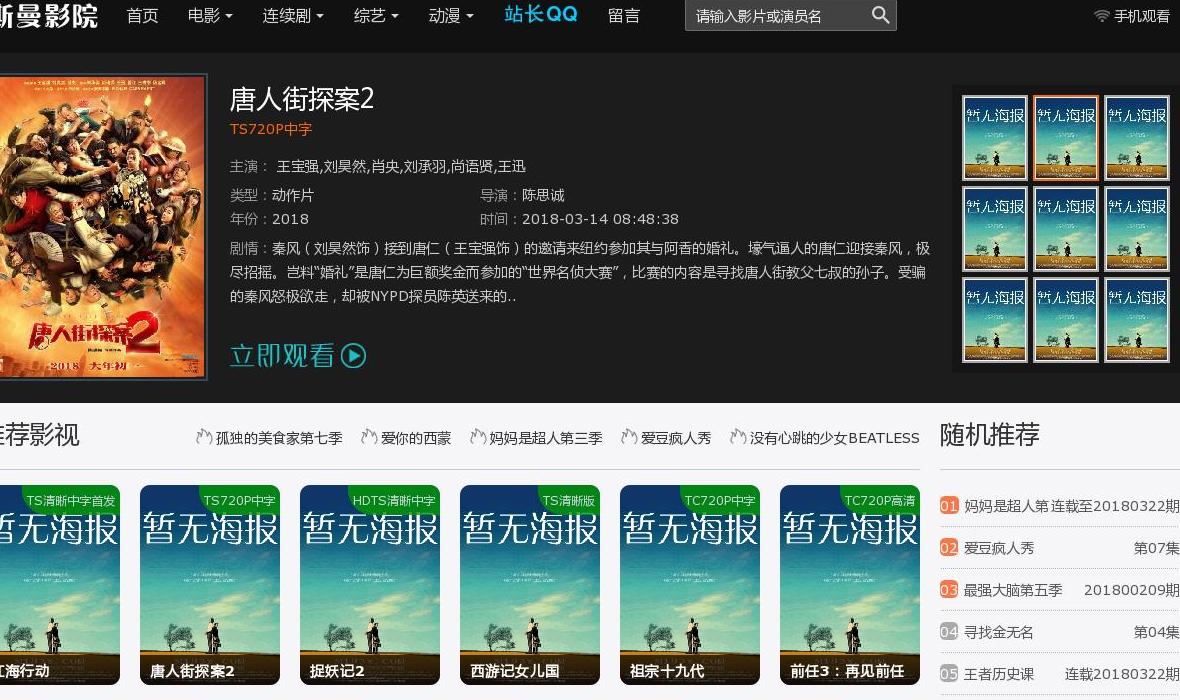This screenshot has width=1180, height=700.
Task: Expand the 动漫 dropdown menu
Action: (452, 16)
